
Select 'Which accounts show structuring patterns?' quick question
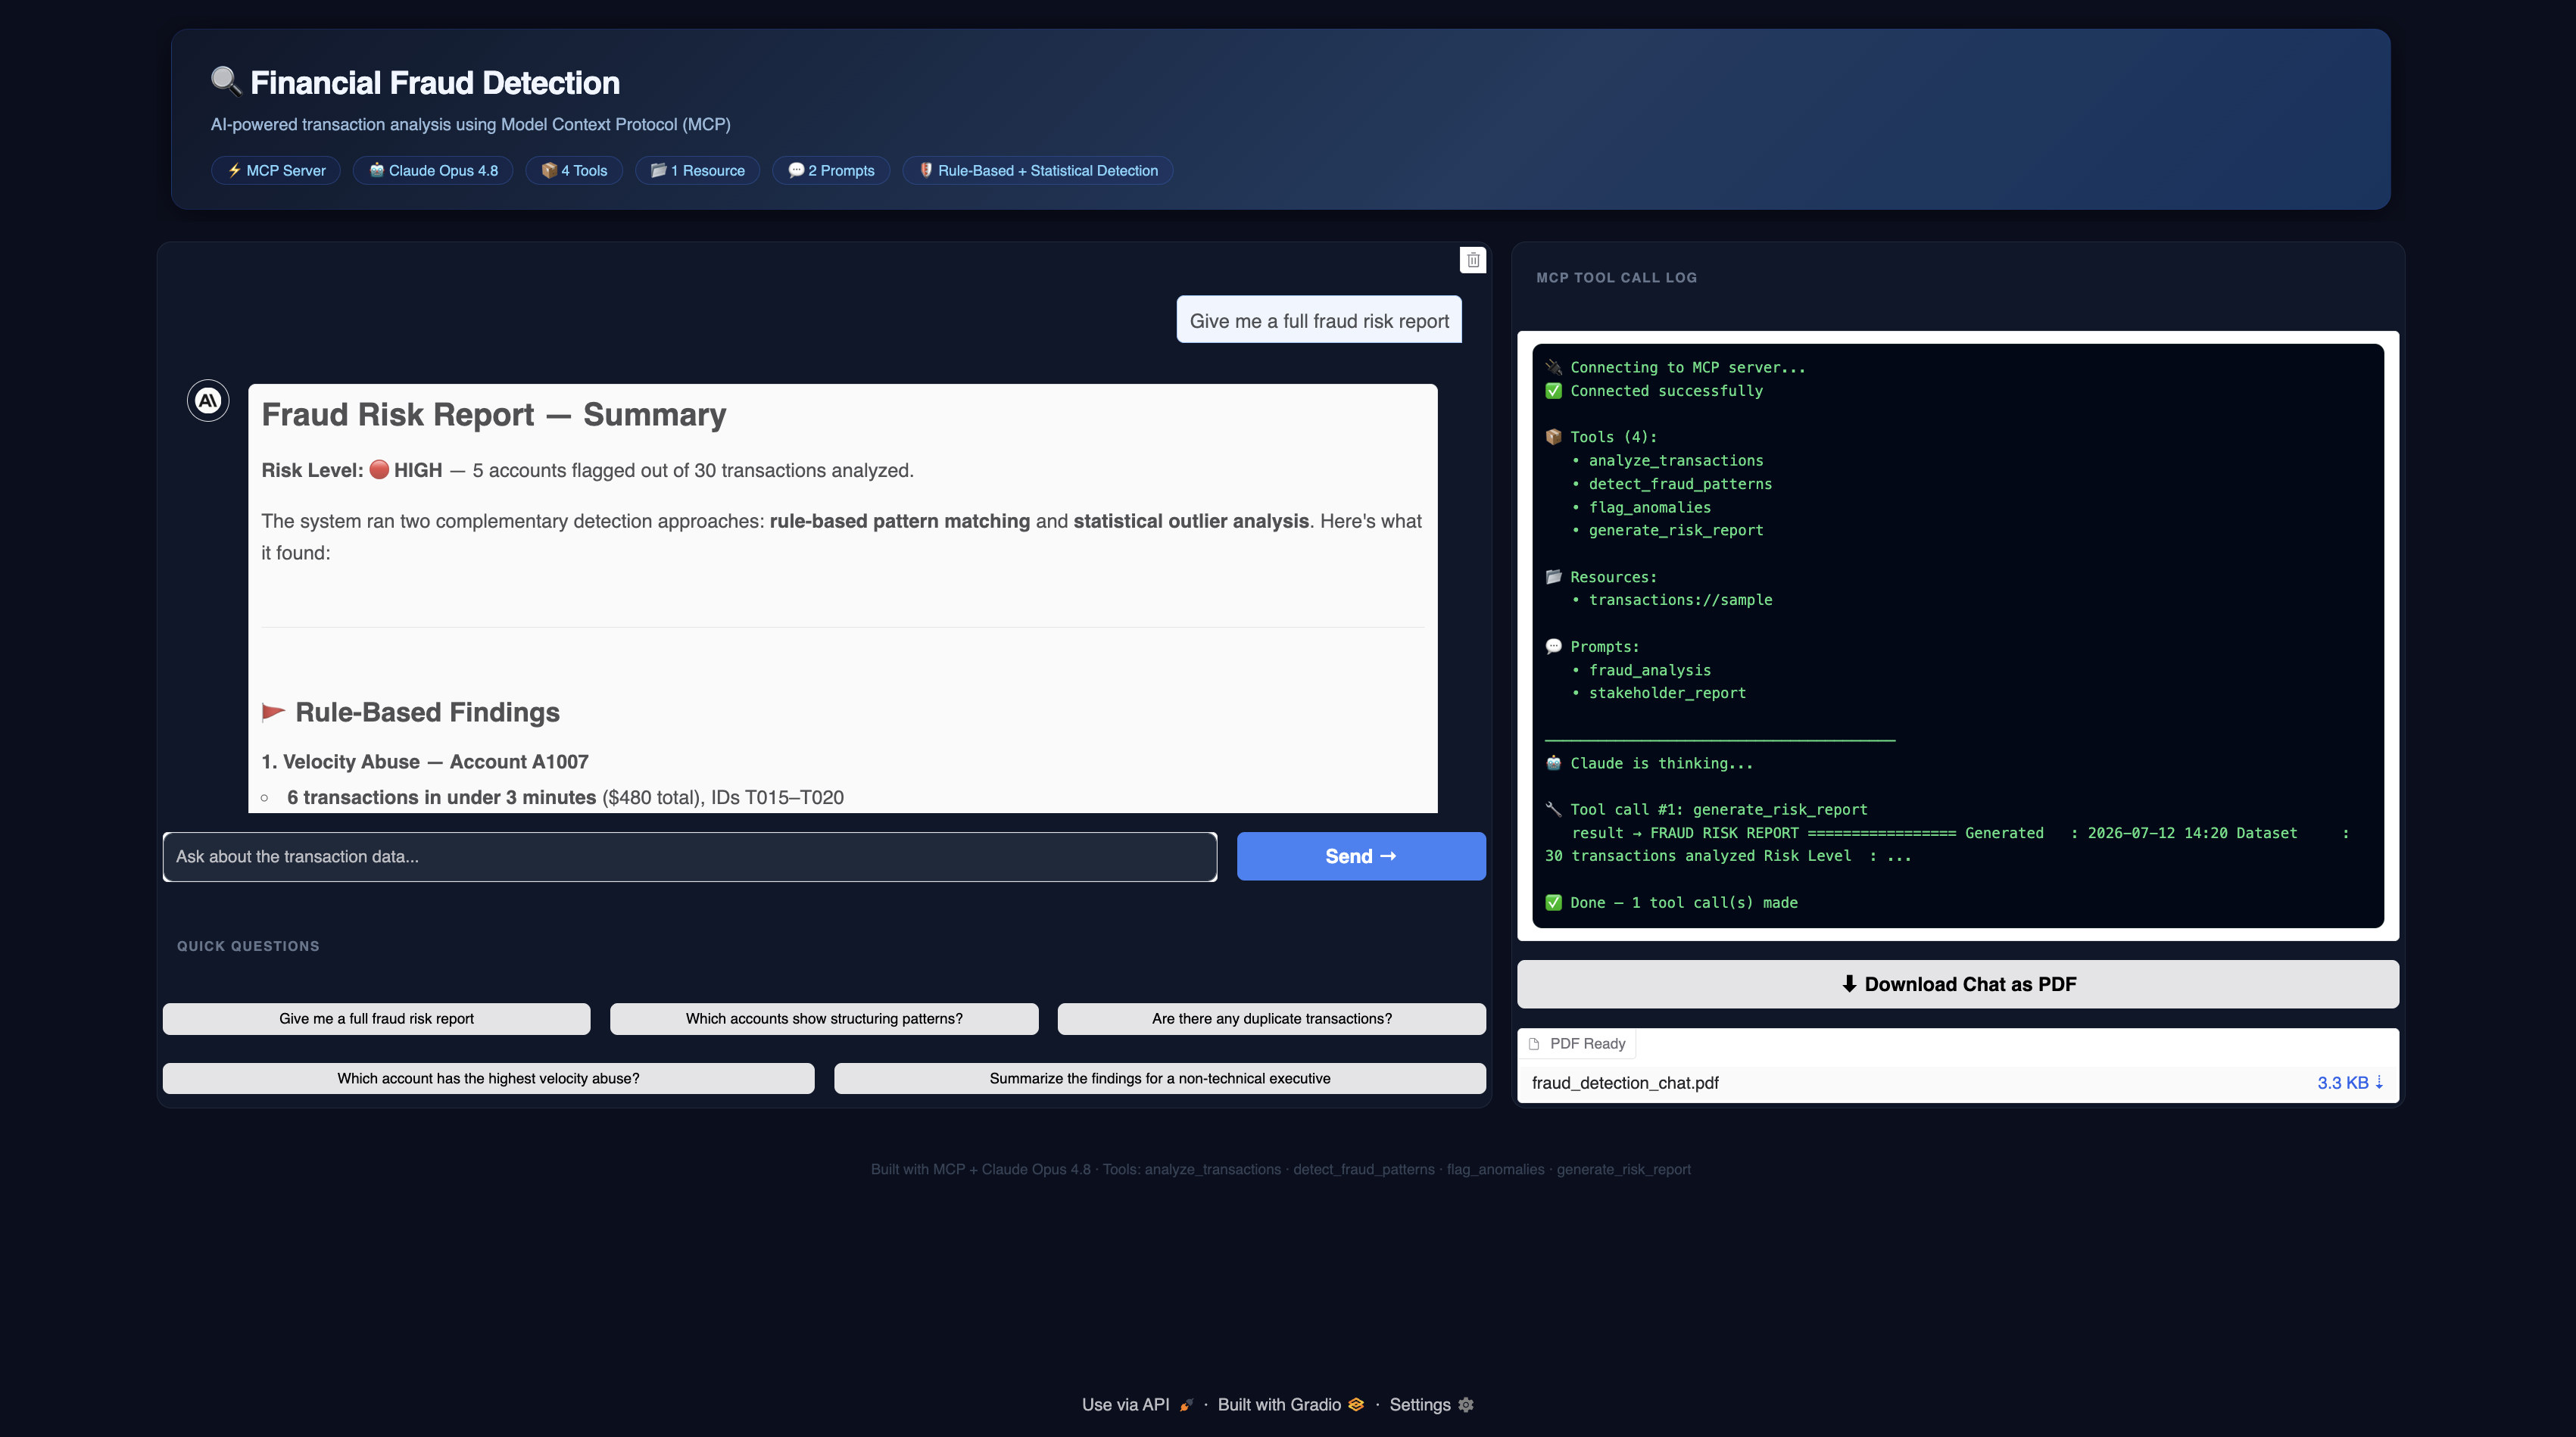pos(824,1019)
